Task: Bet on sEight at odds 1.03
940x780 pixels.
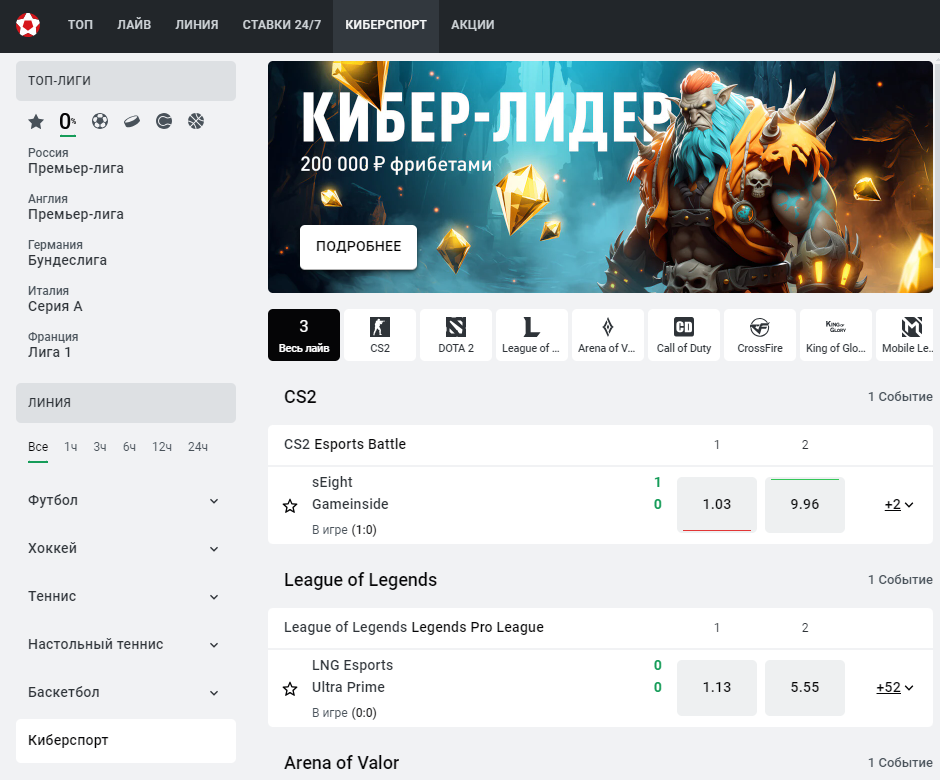Action: point(717,505)
